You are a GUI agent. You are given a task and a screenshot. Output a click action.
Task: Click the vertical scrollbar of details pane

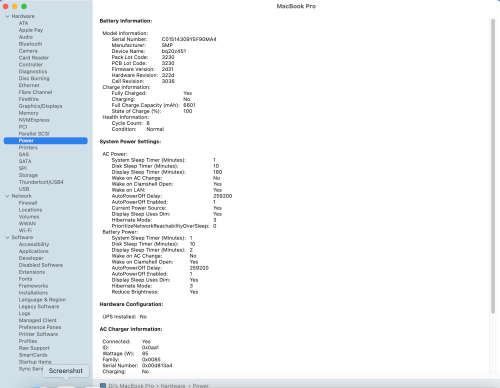(x=493, y=167)
